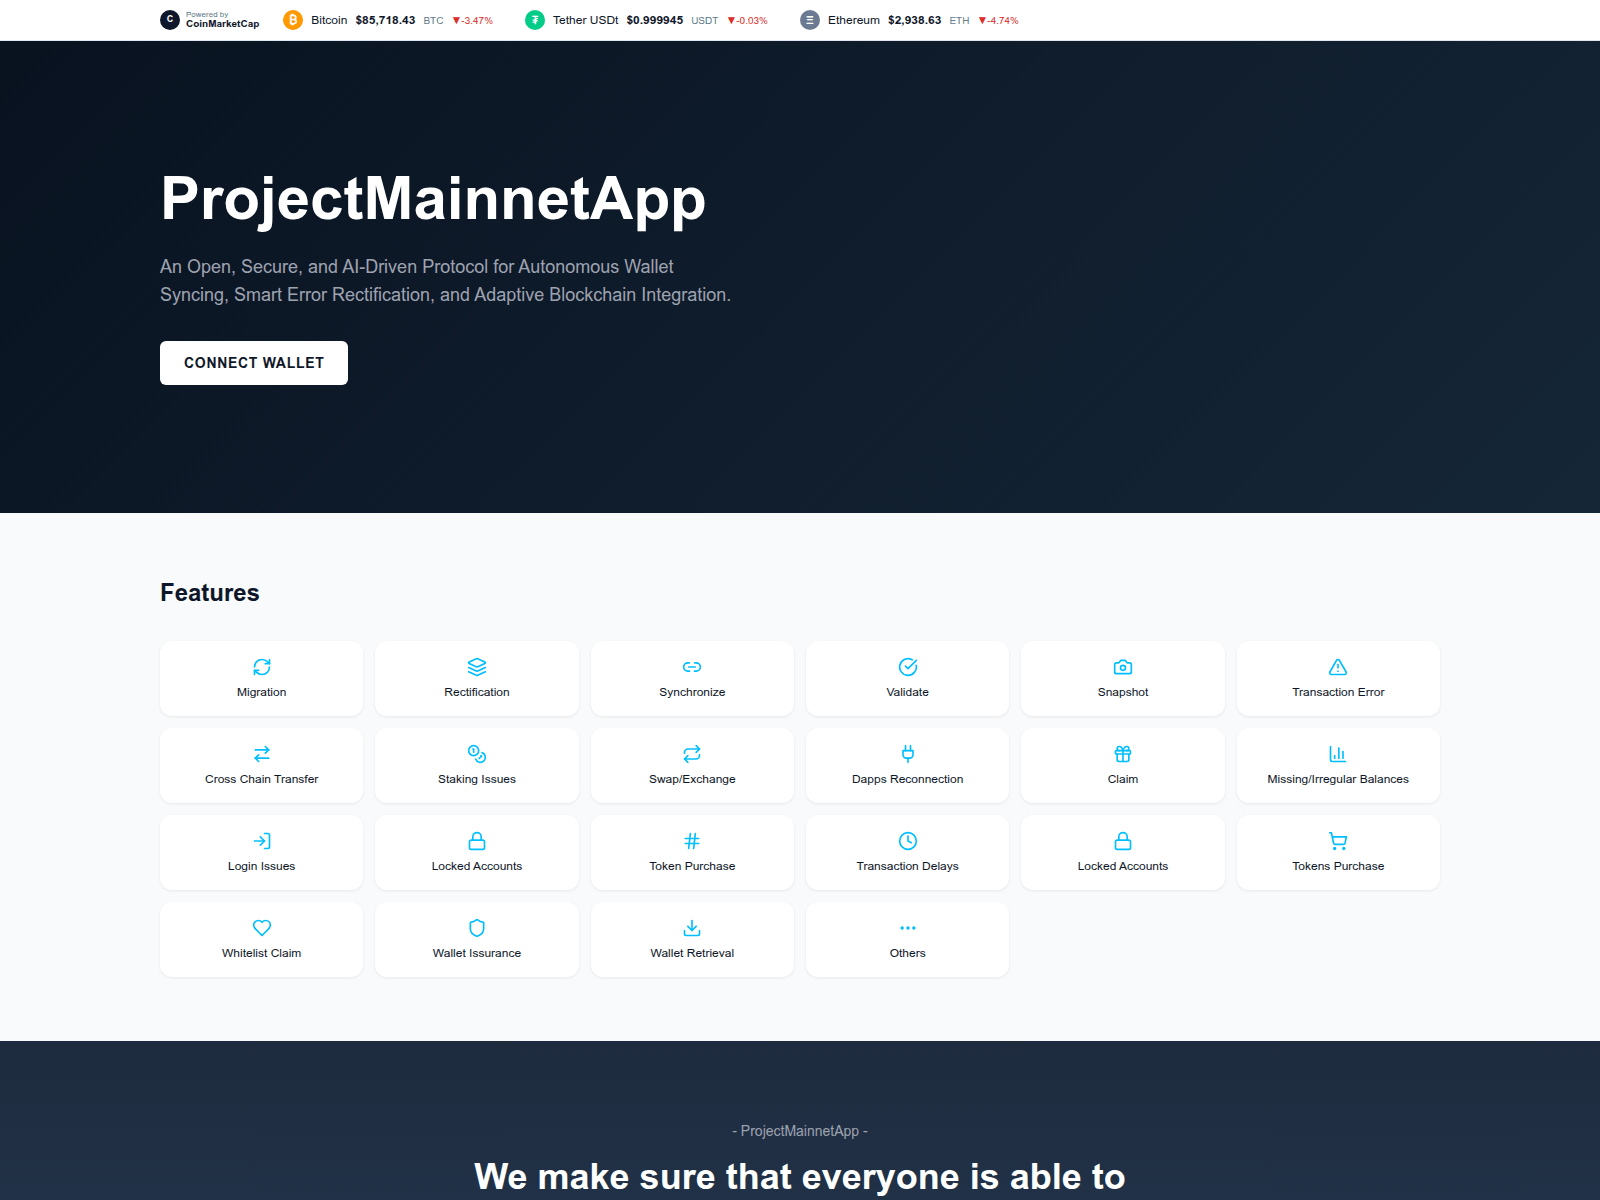Screen dimensions: 1600x1200
Task: Click the Login Issues sign-in icon
Action: pos(262,841)
